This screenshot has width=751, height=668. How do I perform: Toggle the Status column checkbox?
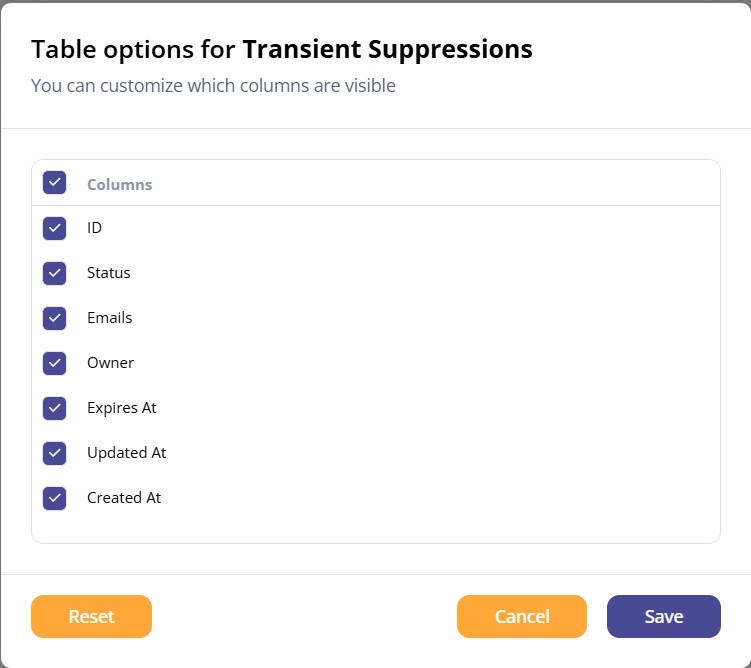tap(54, 273)
